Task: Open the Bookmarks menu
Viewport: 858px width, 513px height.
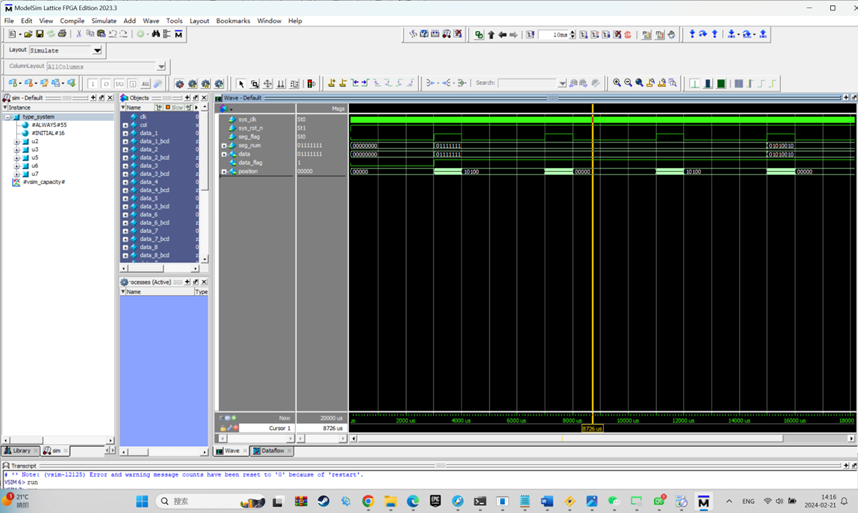Action: click(x=233, y=21)
